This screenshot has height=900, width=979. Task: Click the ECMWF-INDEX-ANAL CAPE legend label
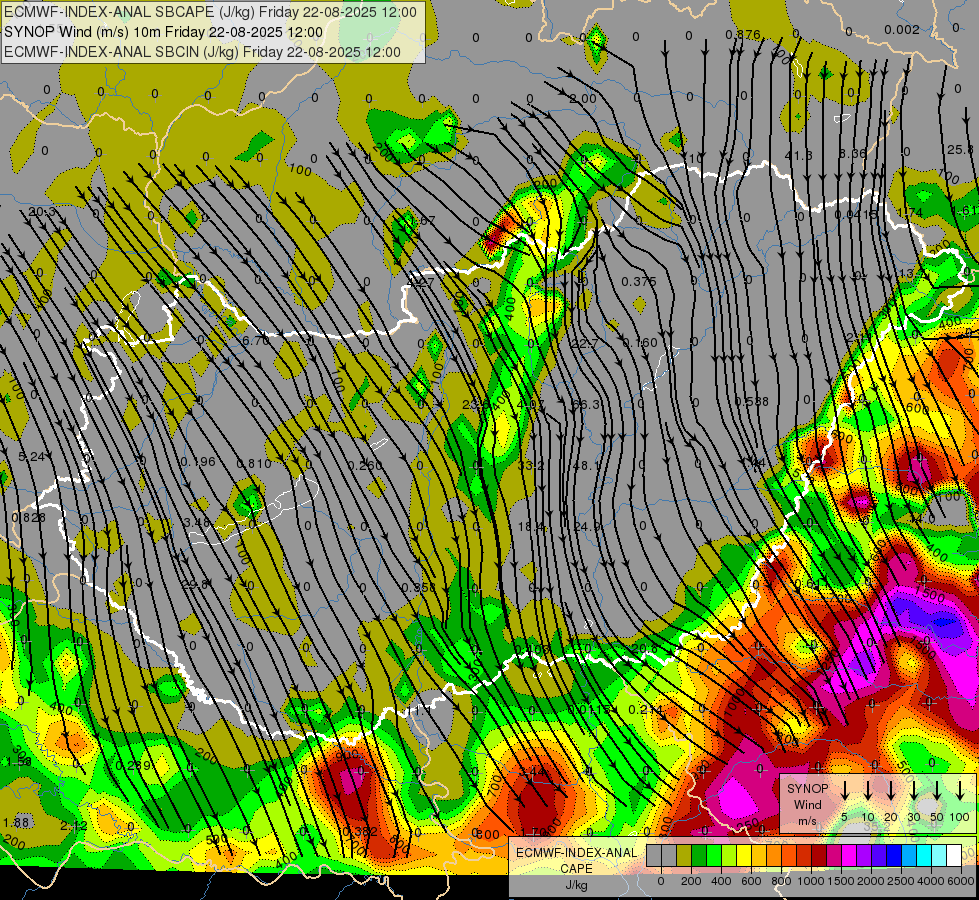pyautogui.click(x=576, y=868)
